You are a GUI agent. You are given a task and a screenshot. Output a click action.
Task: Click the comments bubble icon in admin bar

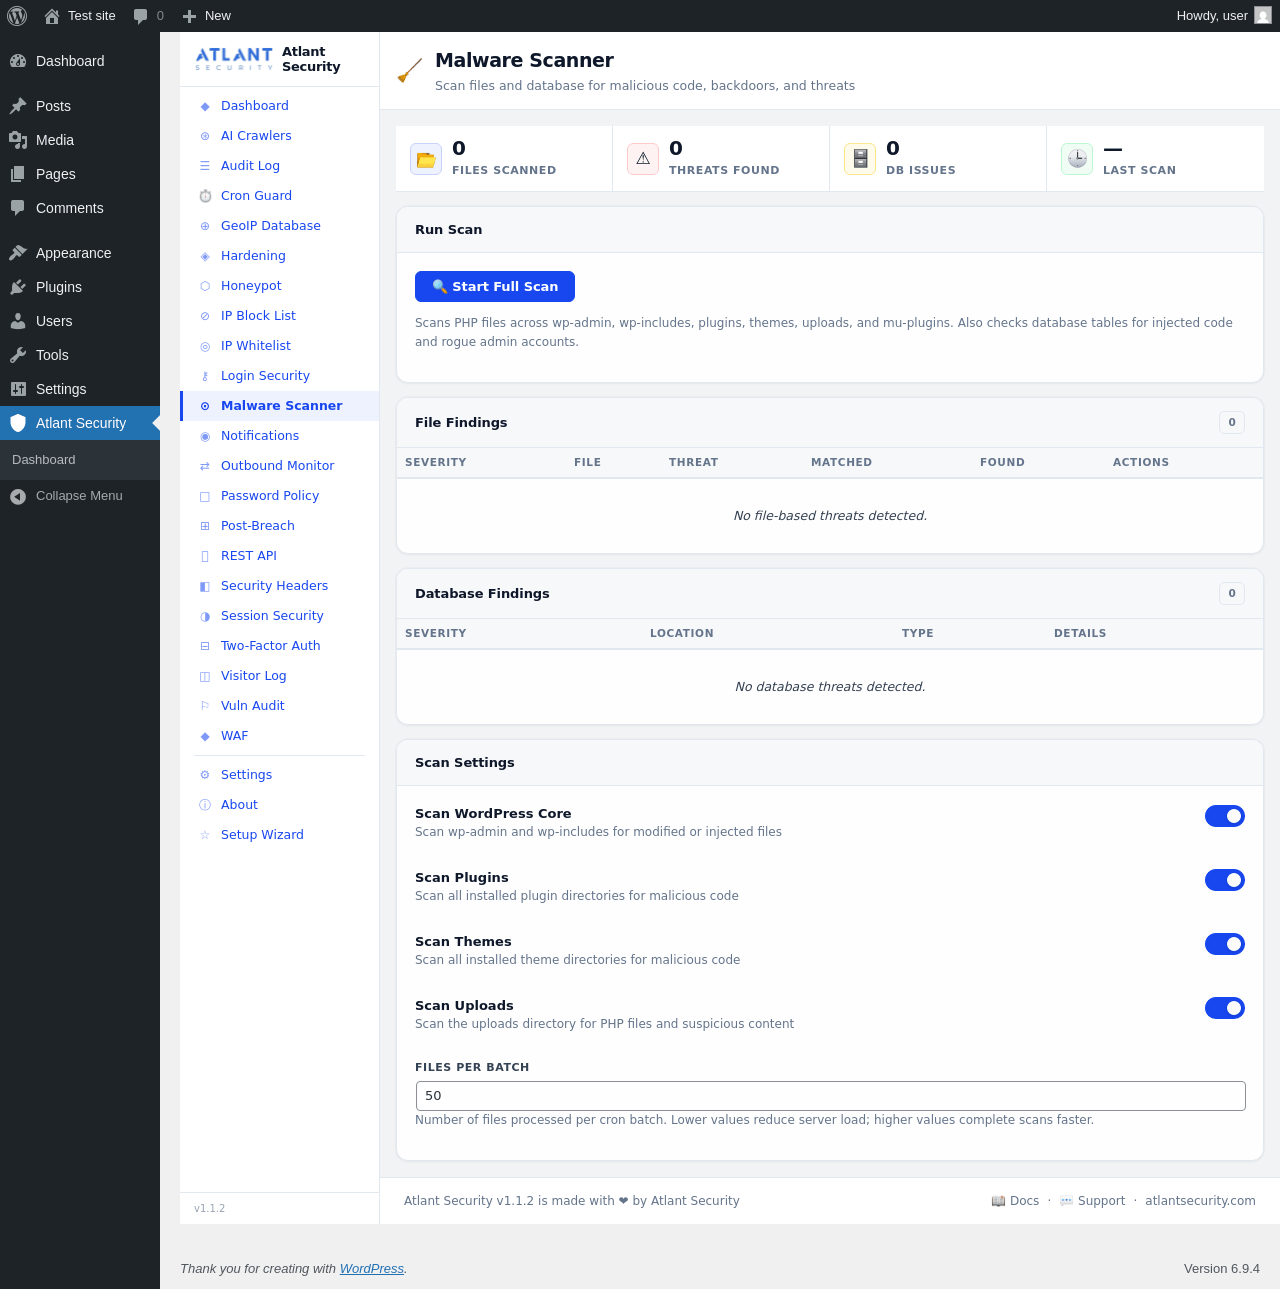(x=141, y=16)
